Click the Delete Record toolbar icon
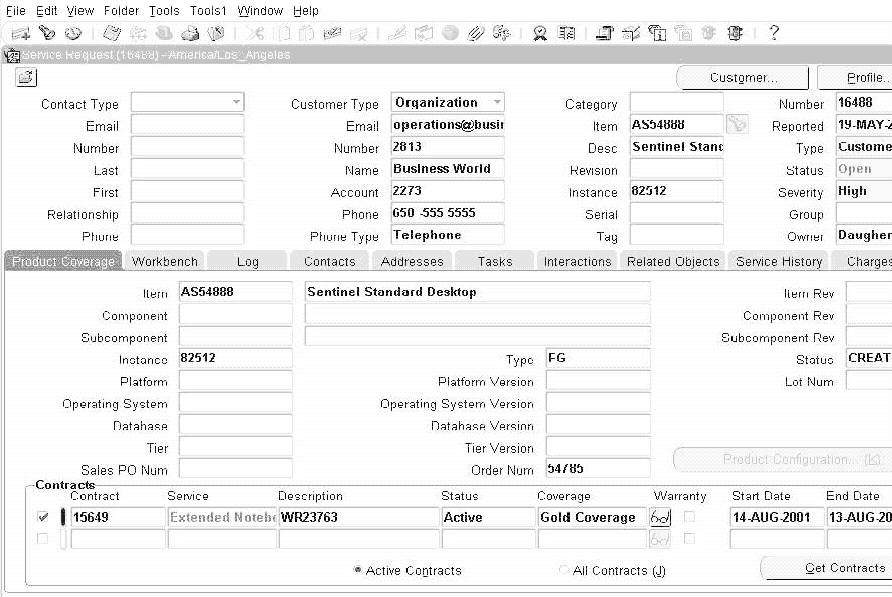The image size is (892, 597). pos(358,34)
